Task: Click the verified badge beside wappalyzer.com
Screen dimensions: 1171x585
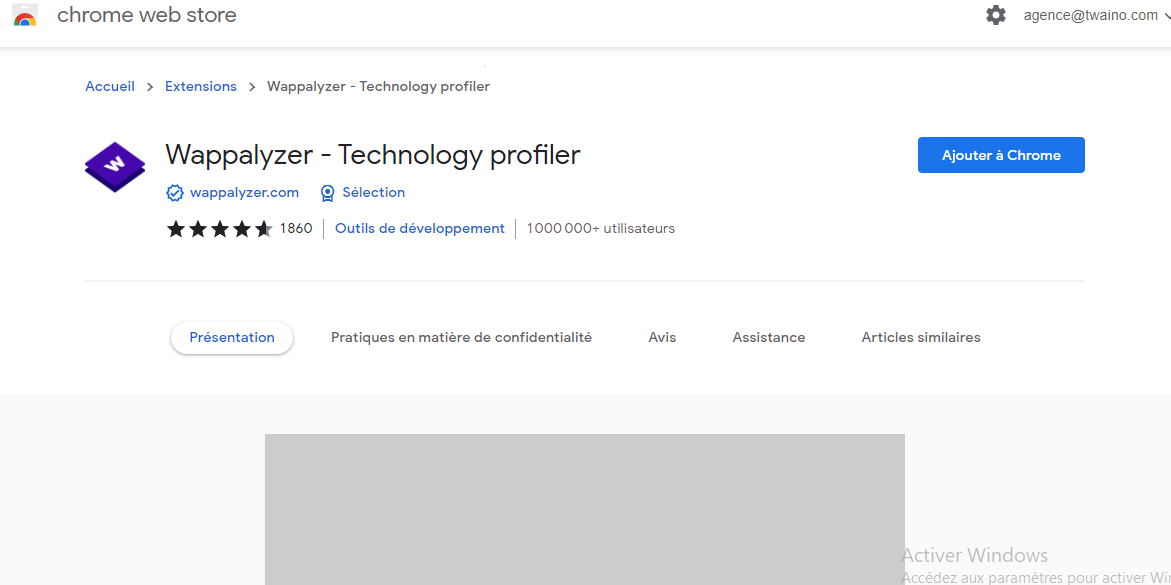Action: tap(174, 193)
